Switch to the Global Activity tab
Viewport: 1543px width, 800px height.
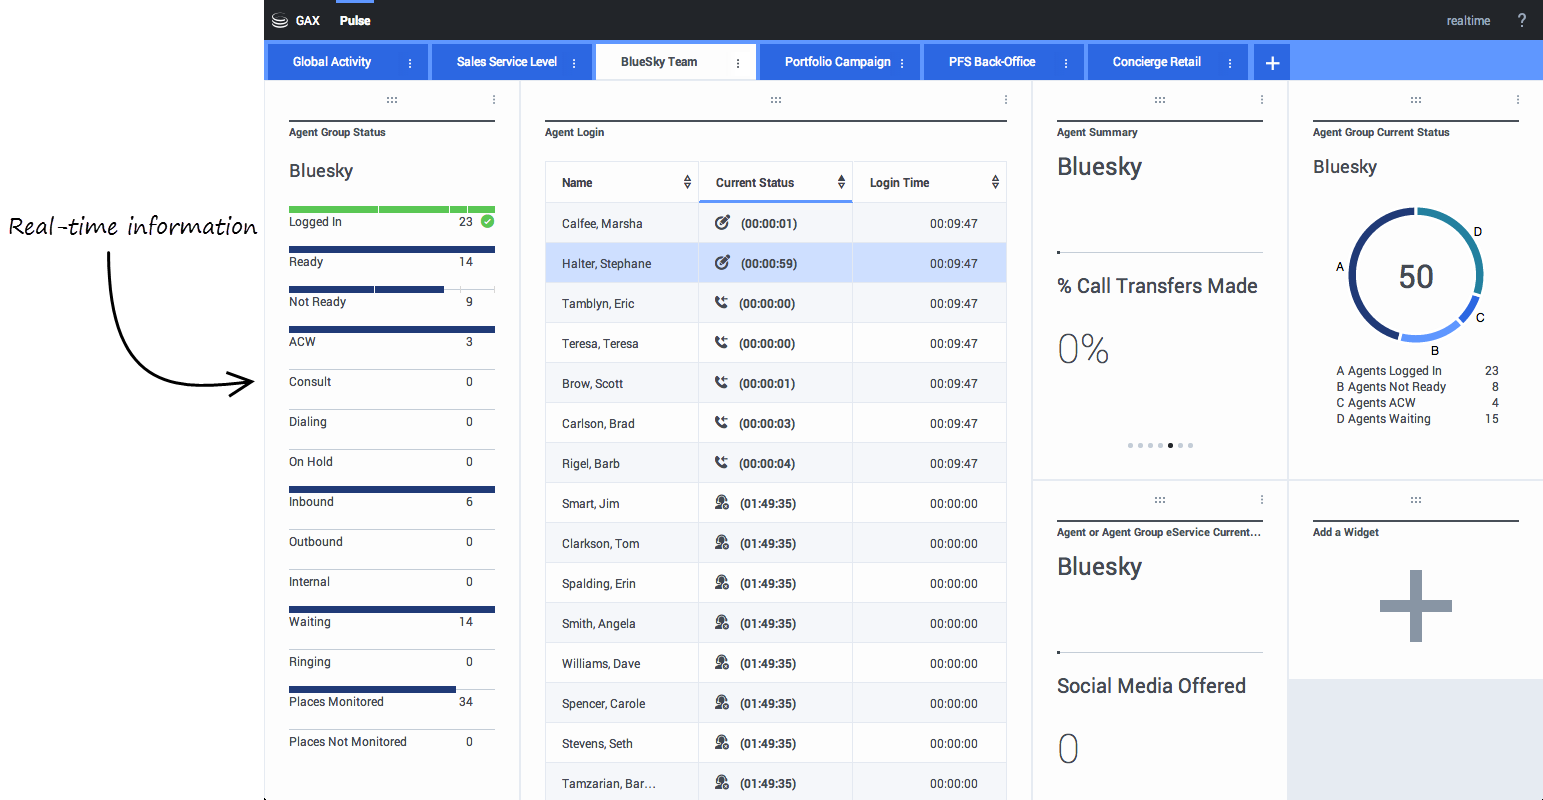tap(332, 62)
